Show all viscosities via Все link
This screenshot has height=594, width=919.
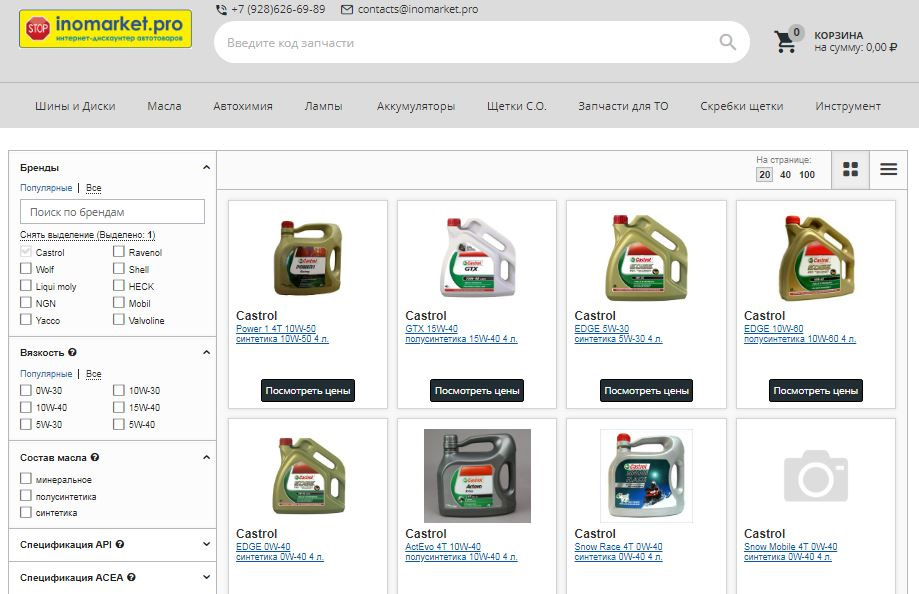[x=94, y=374]
